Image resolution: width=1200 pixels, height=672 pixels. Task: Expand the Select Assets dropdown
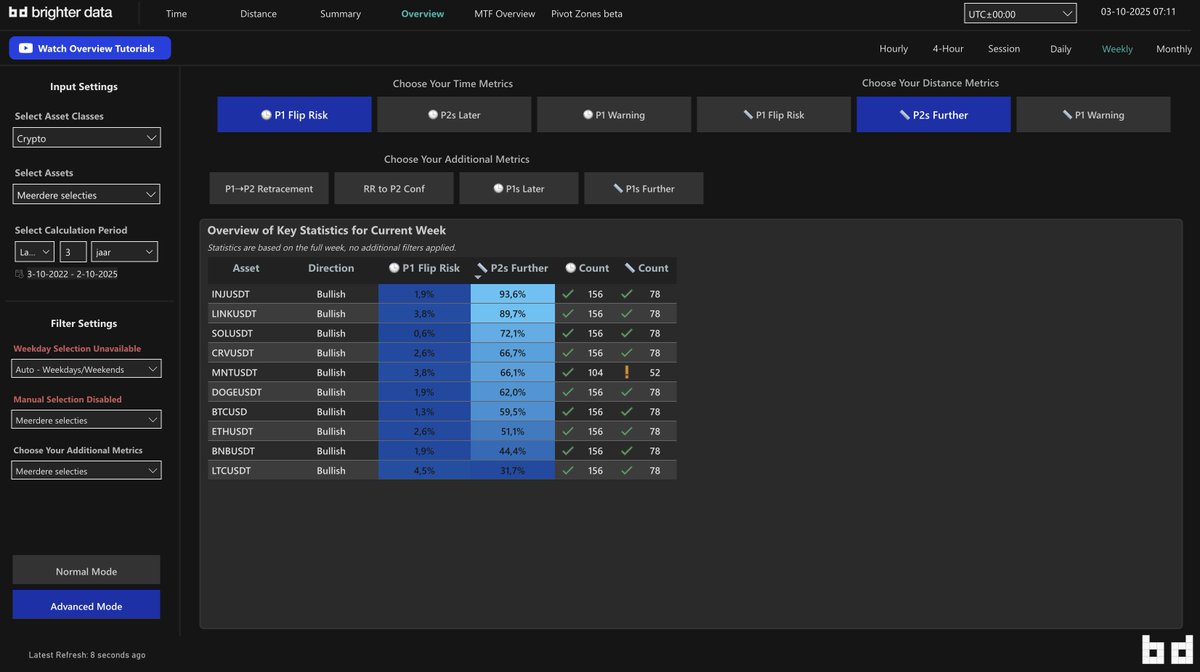pyautogui.click(x=87, y=194)
